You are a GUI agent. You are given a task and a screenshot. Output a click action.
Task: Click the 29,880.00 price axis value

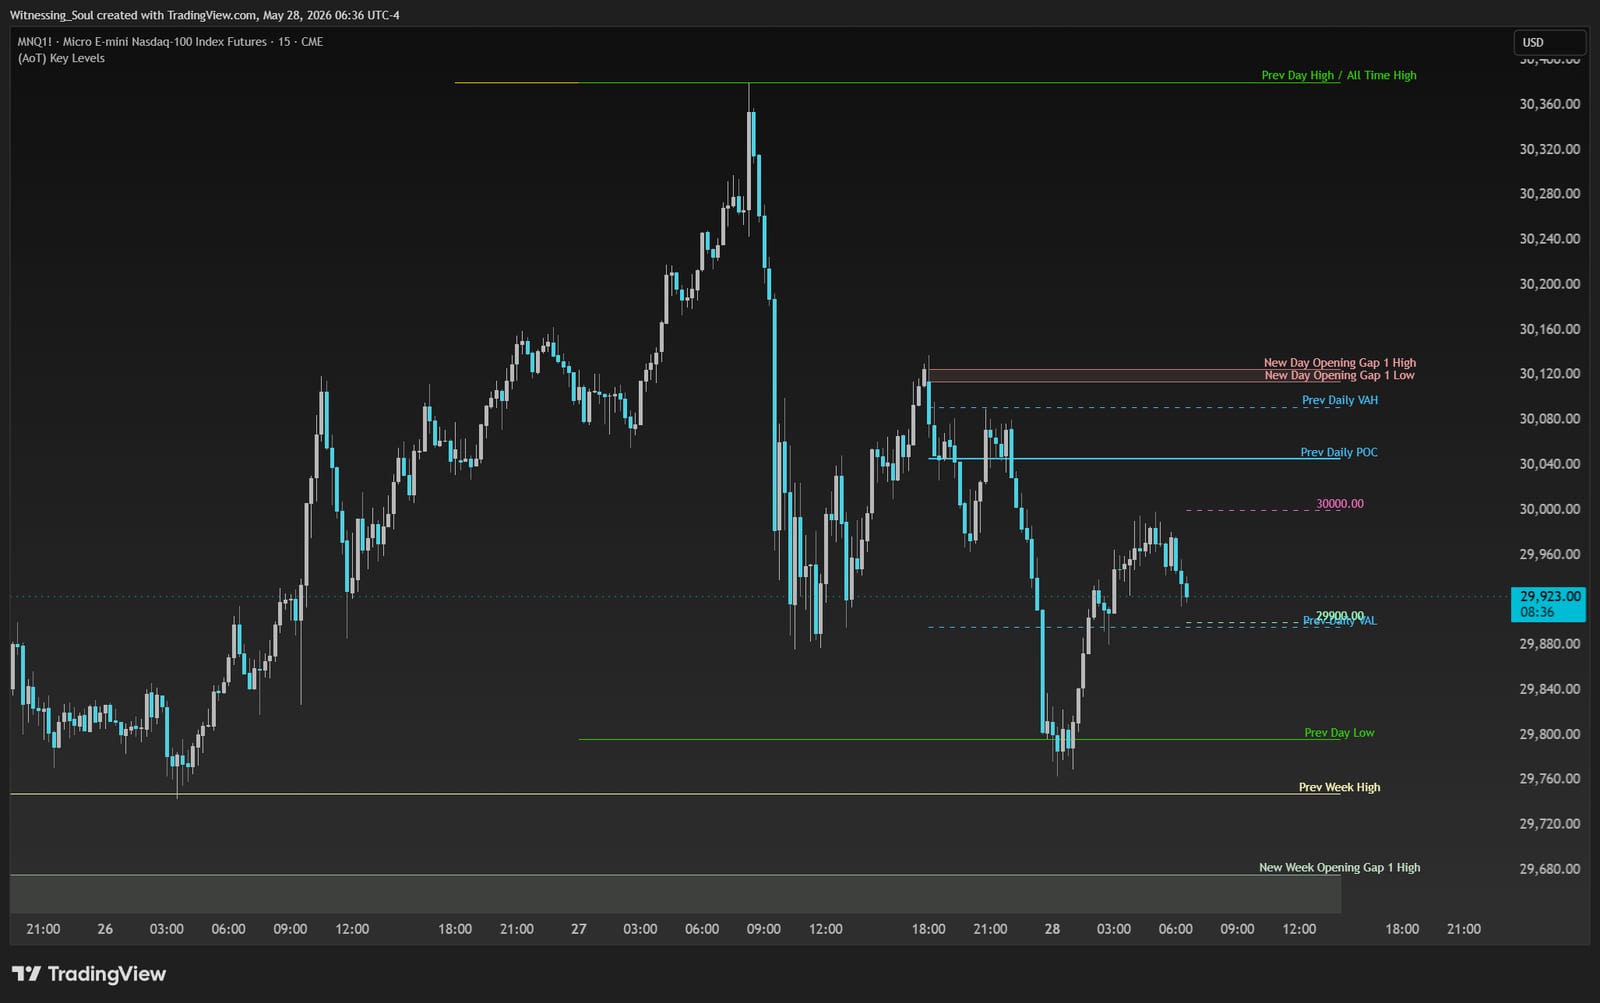pos(1550,644)
